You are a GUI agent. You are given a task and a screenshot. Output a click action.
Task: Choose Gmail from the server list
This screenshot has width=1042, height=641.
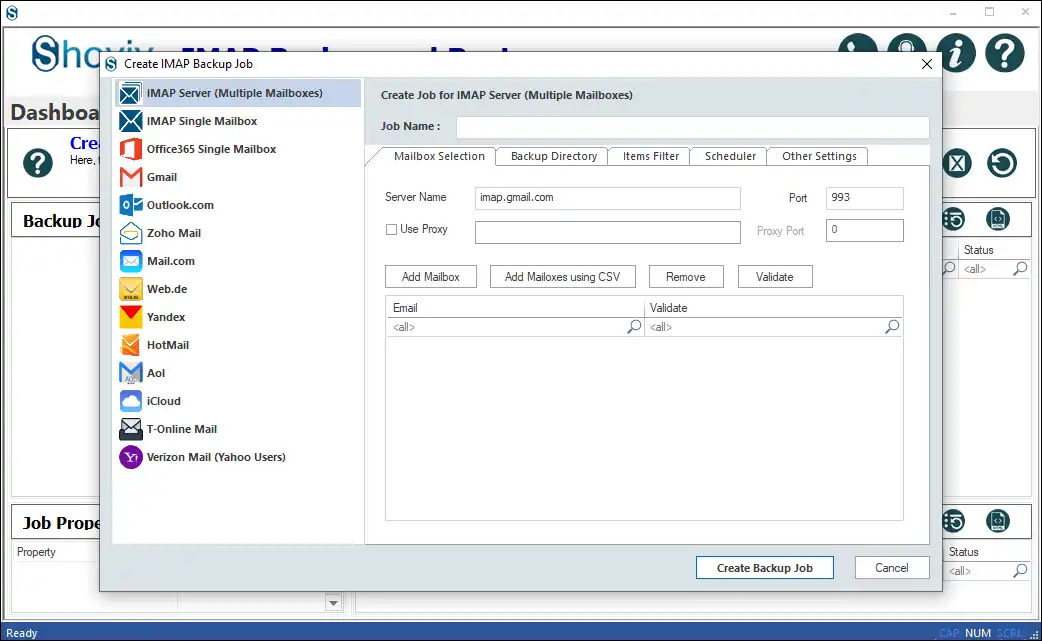point(238,177)
